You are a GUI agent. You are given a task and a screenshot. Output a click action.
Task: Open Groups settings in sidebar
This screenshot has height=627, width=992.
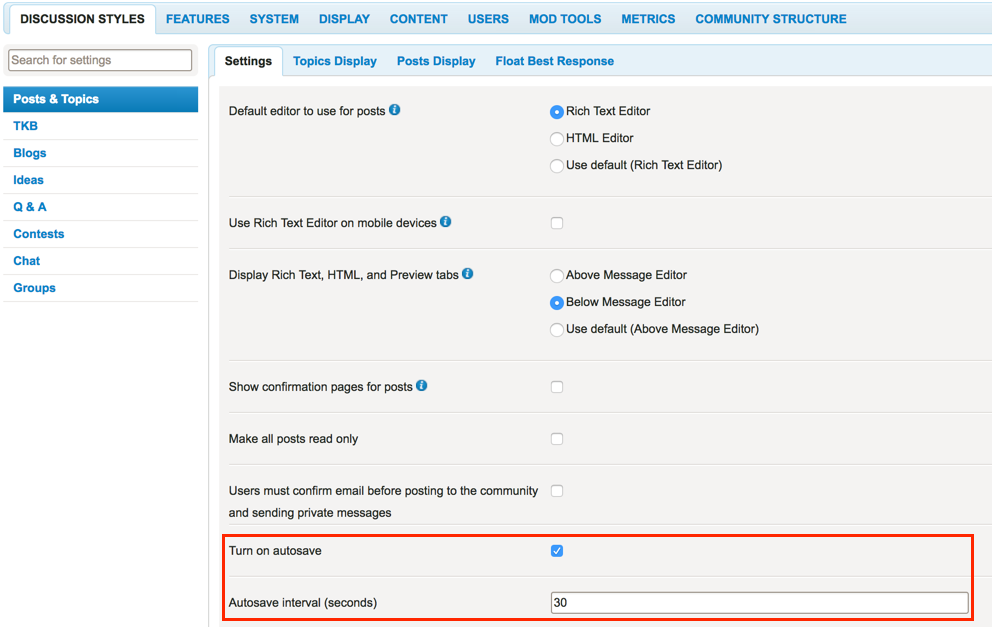101,288
